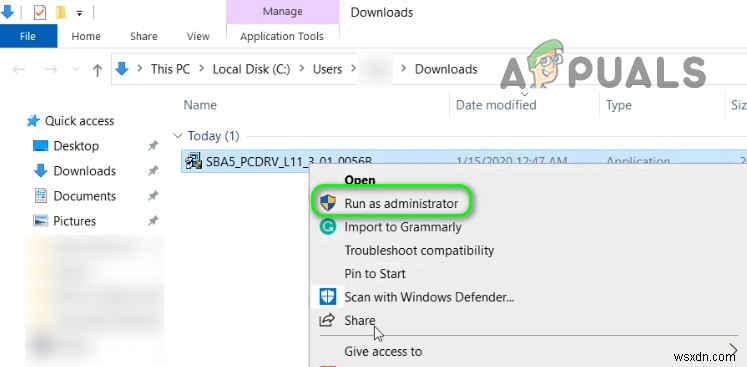This screenshot has width=747, height=367.
Task: Click the Documents icon in sidebar
Action: click(x=41, y=195)
